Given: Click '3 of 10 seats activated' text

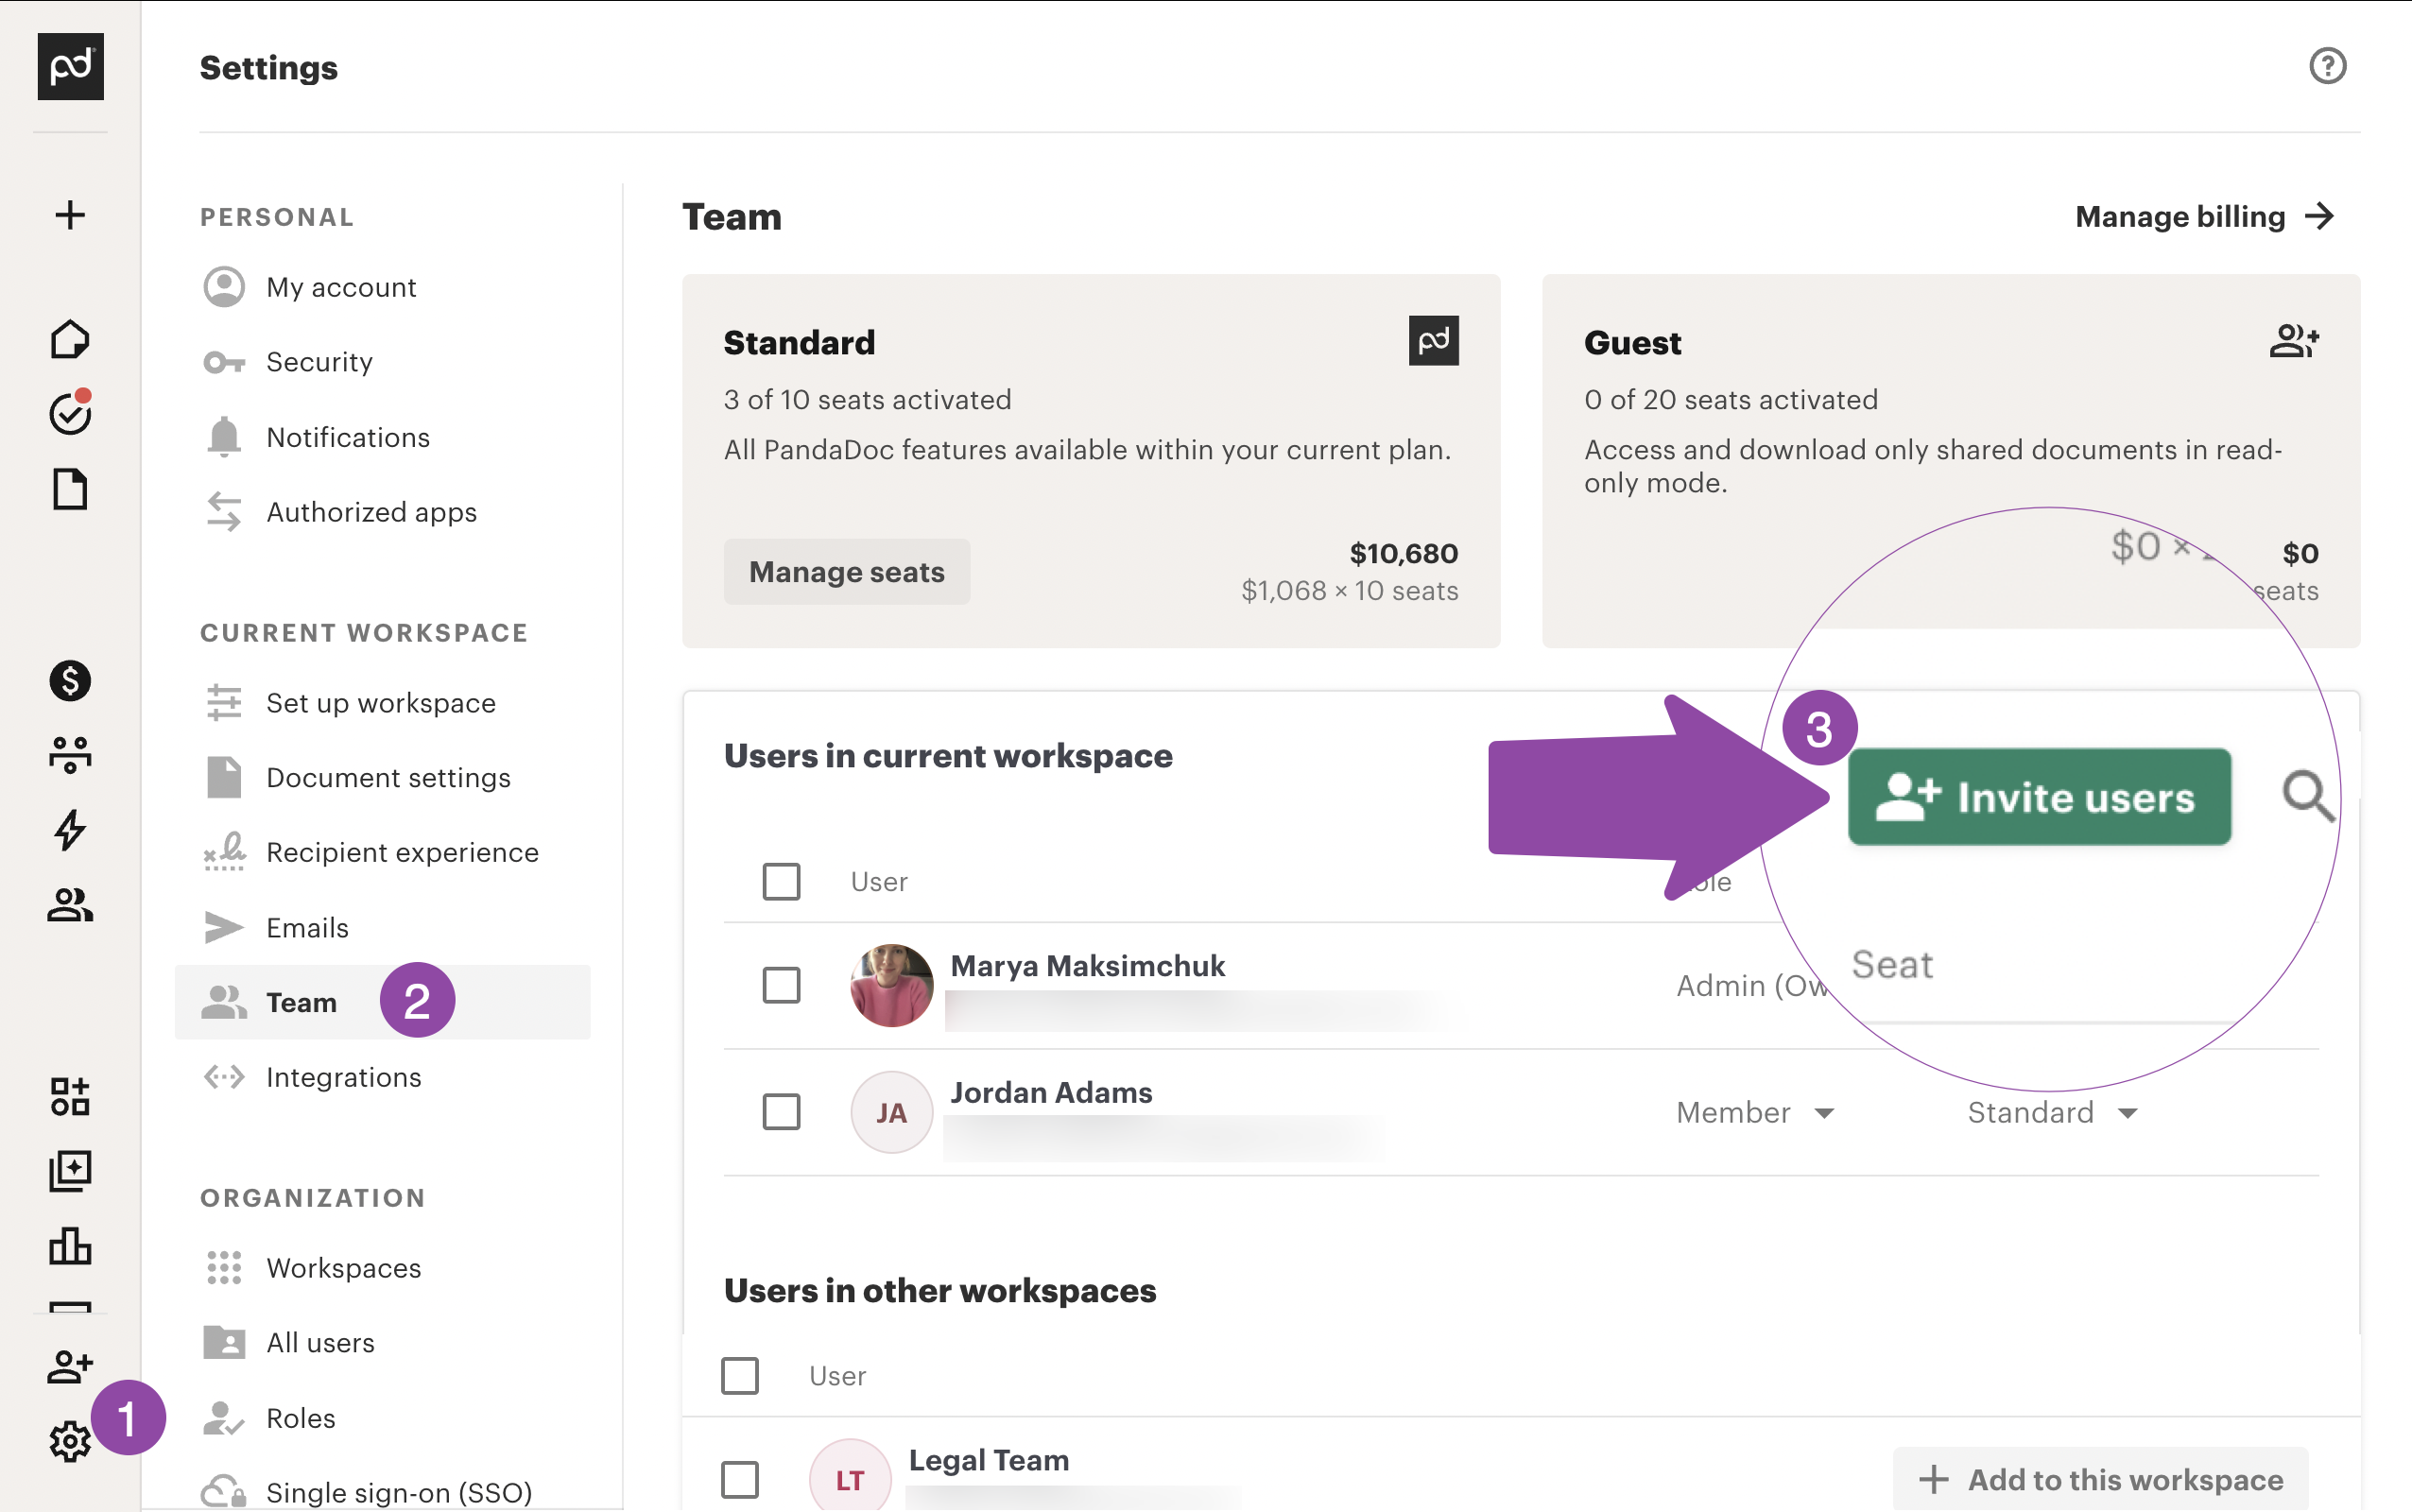Looking at the screenshot, I should (867, 400).
